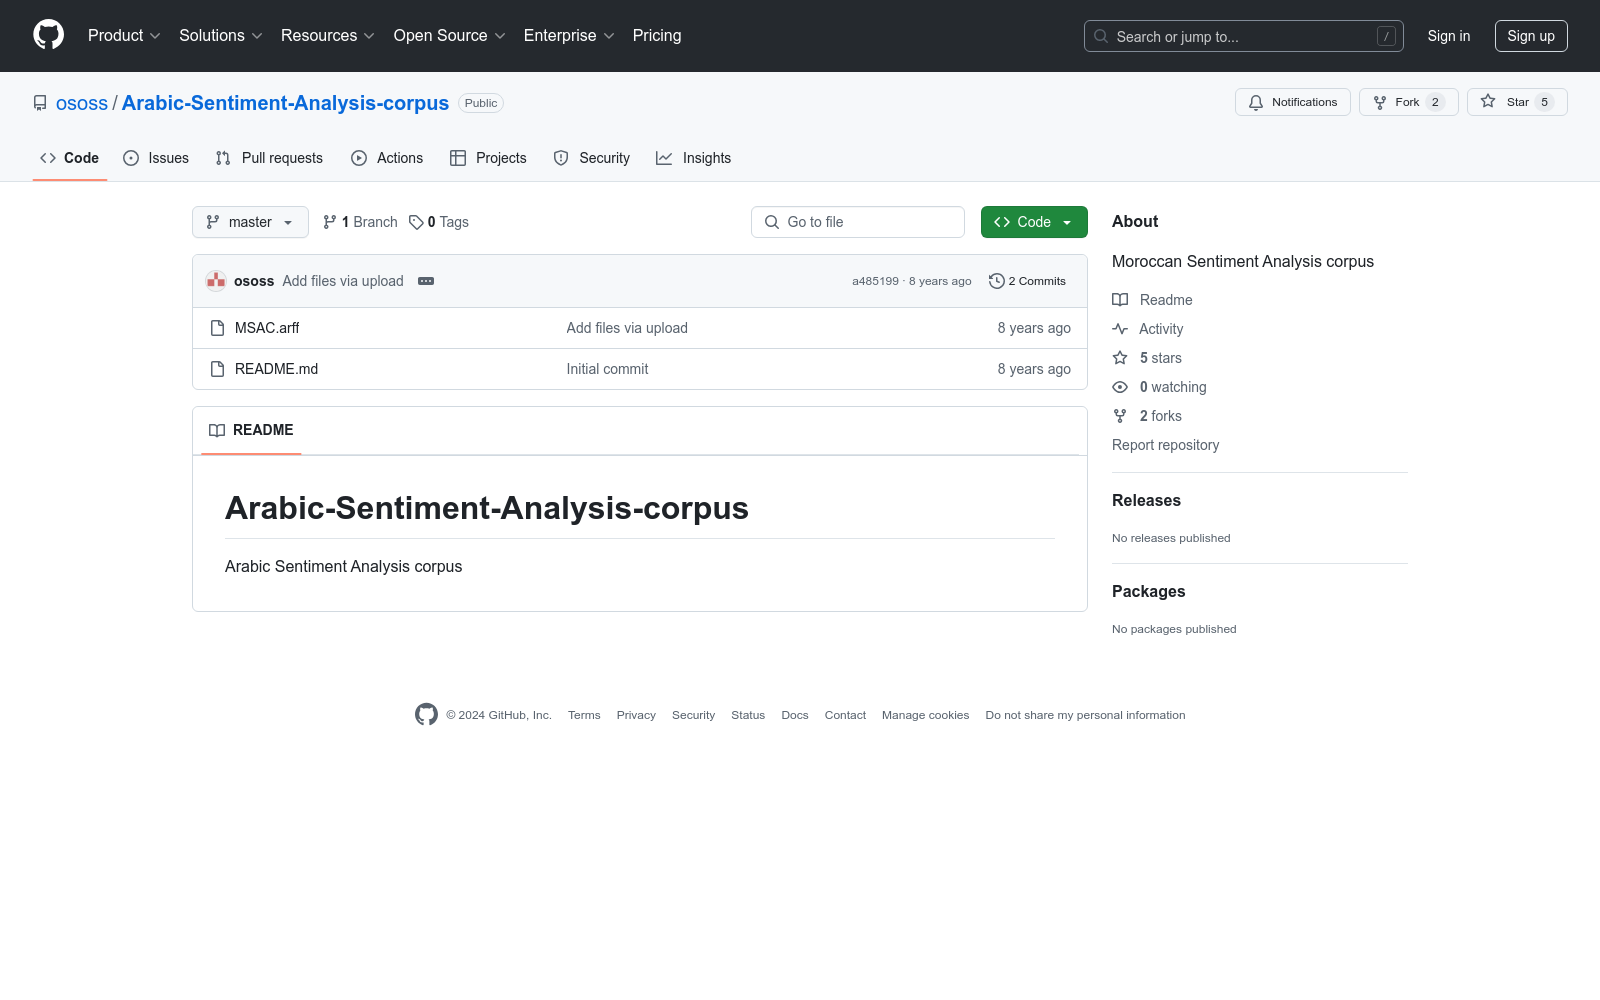Open the master branch selector
Viewport: 1600px width, 1000px height.
(250, 222)
